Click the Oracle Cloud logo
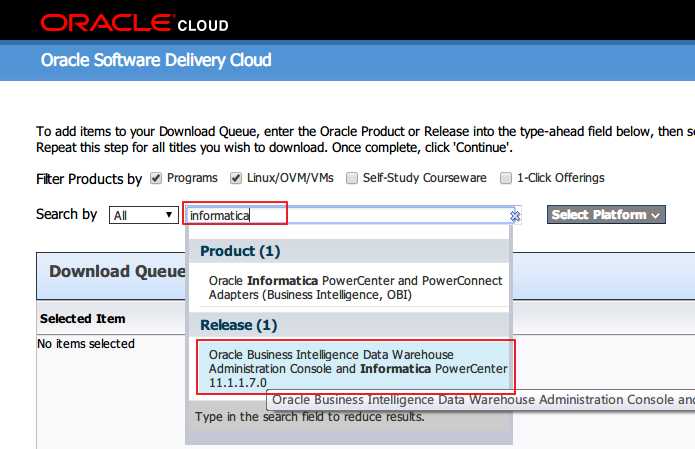This screenshot has width=695, height=449. click(135, 23)
